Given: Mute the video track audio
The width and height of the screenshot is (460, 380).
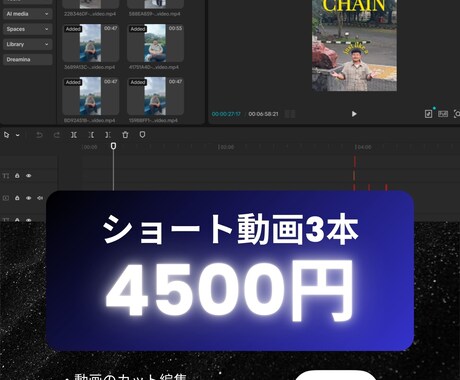Looking at the screenshot, I should (x=40, y=198).
